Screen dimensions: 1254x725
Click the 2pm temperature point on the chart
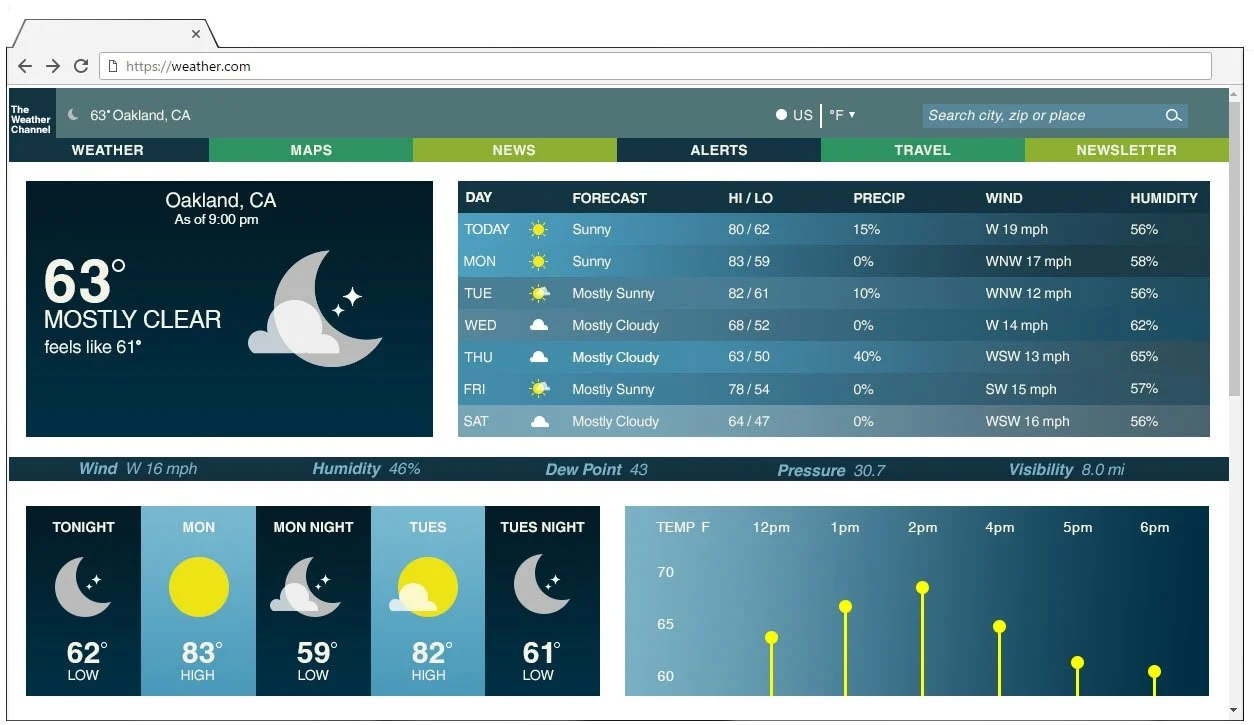tap(922, 587)
